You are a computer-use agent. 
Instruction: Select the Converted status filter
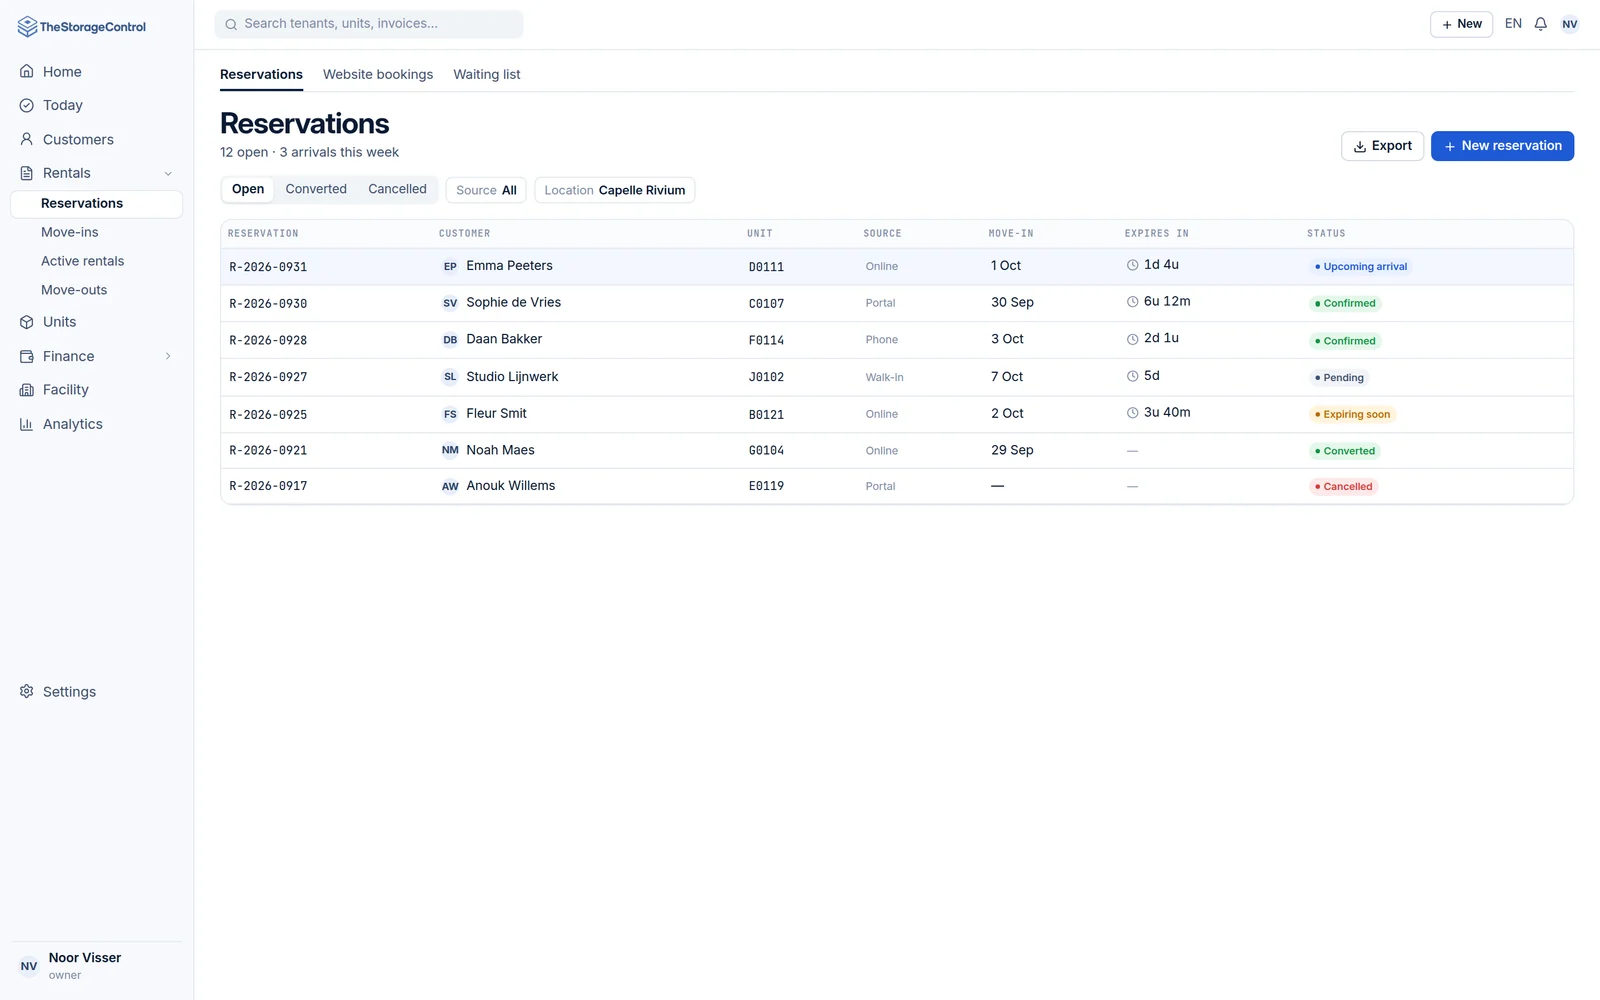(x=316, y=189)
